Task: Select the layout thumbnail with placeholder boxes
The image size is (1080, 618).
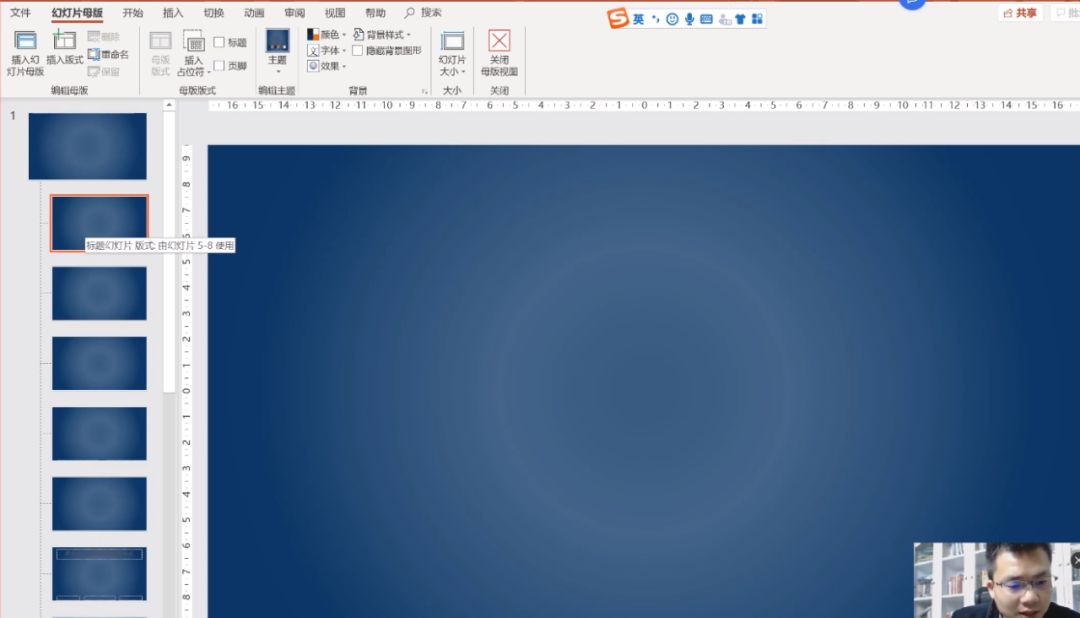Action: (99, 574)
